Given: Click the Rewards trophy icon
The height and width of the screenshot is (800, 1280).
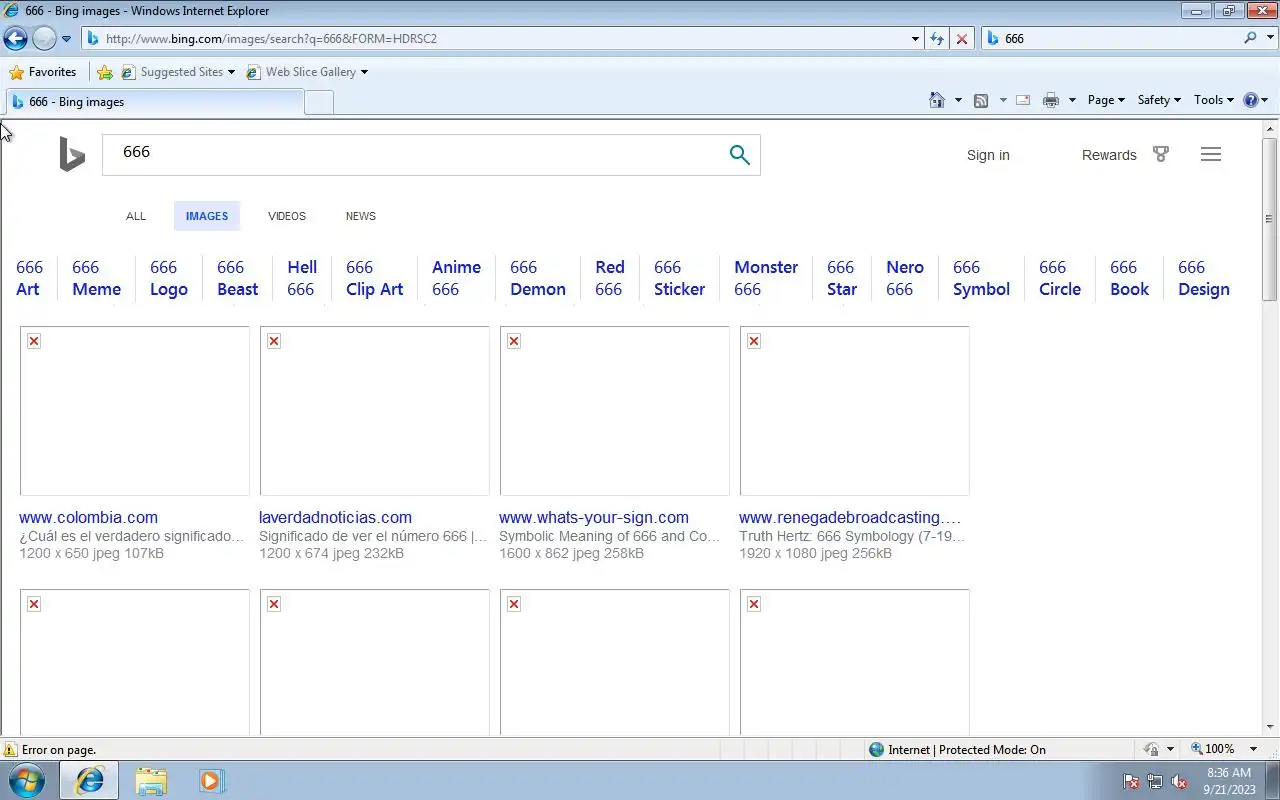Looking at the screenshot, I should 1160,154.
